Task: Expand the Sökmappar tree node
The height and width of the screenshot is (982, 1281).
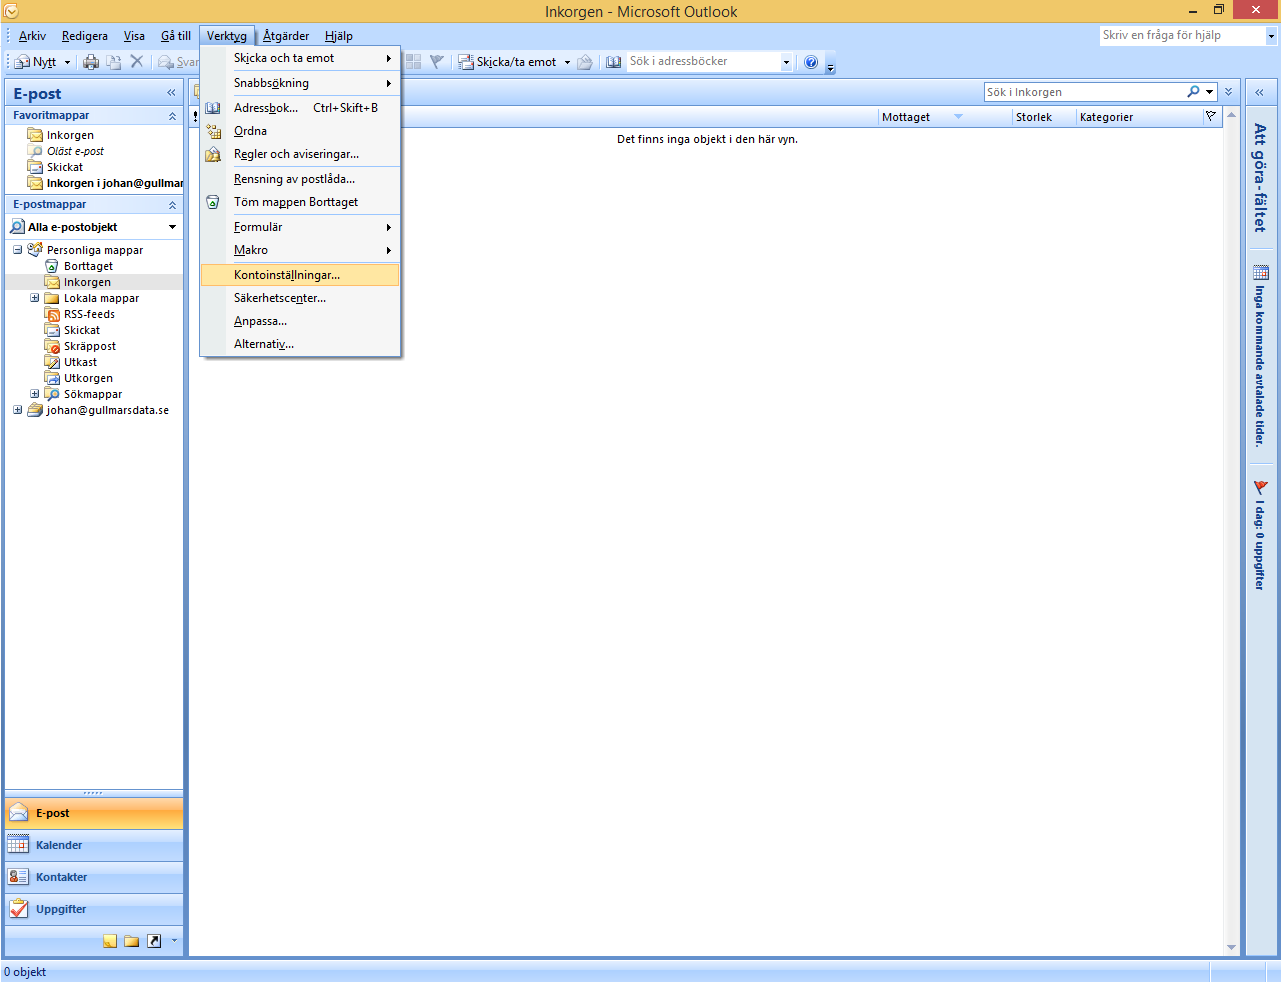Action: pyautogui.click(x=34, y=394)
